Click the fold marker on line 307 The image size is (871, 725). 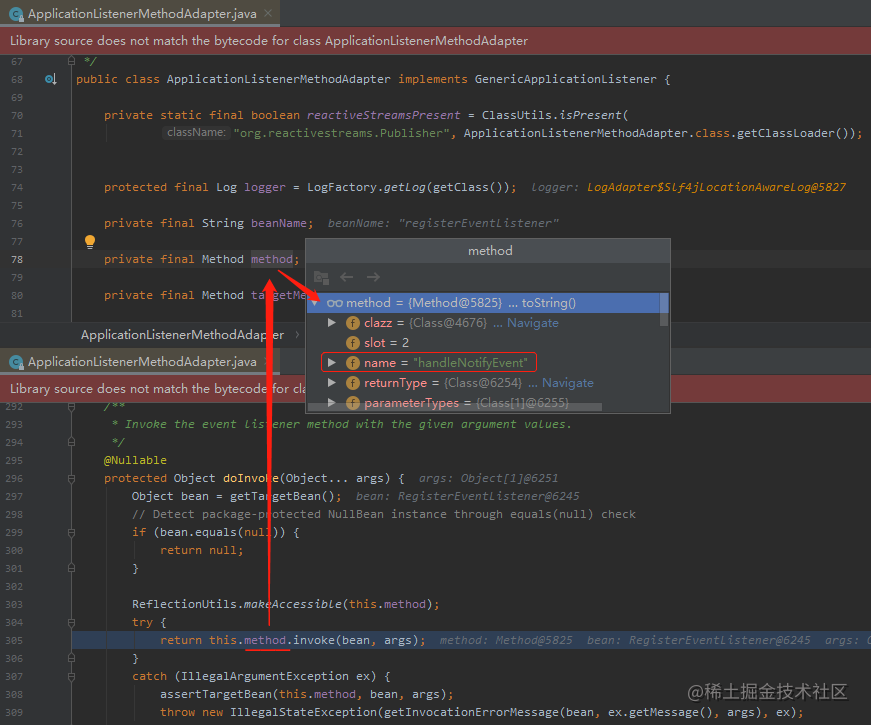pos(71,676)
